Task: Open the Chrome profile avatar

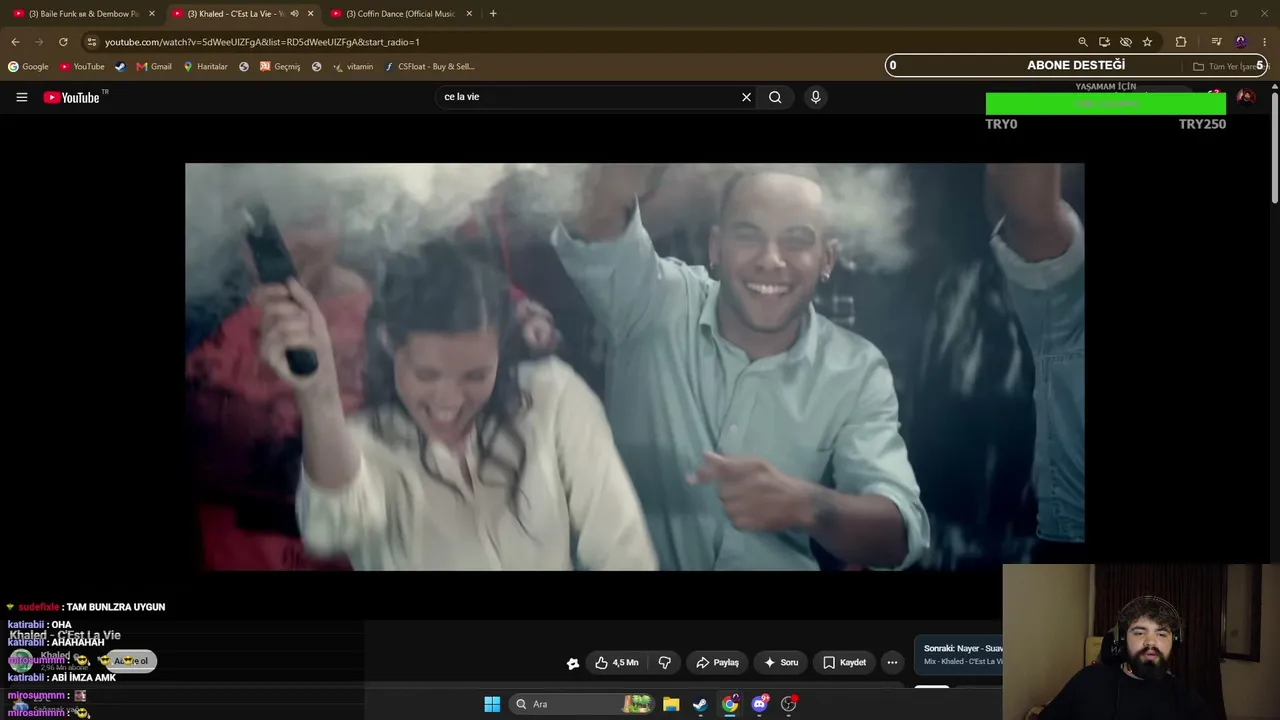Action: (x=1241, y=42)
